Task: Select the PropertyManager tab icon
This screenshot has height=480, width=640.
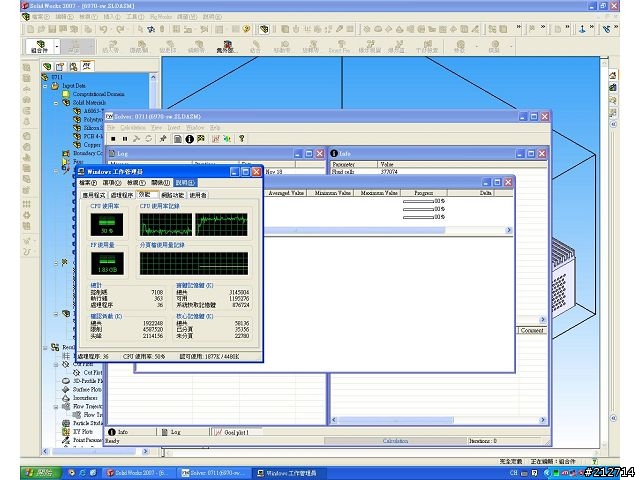Action: [x=60, y=66]
